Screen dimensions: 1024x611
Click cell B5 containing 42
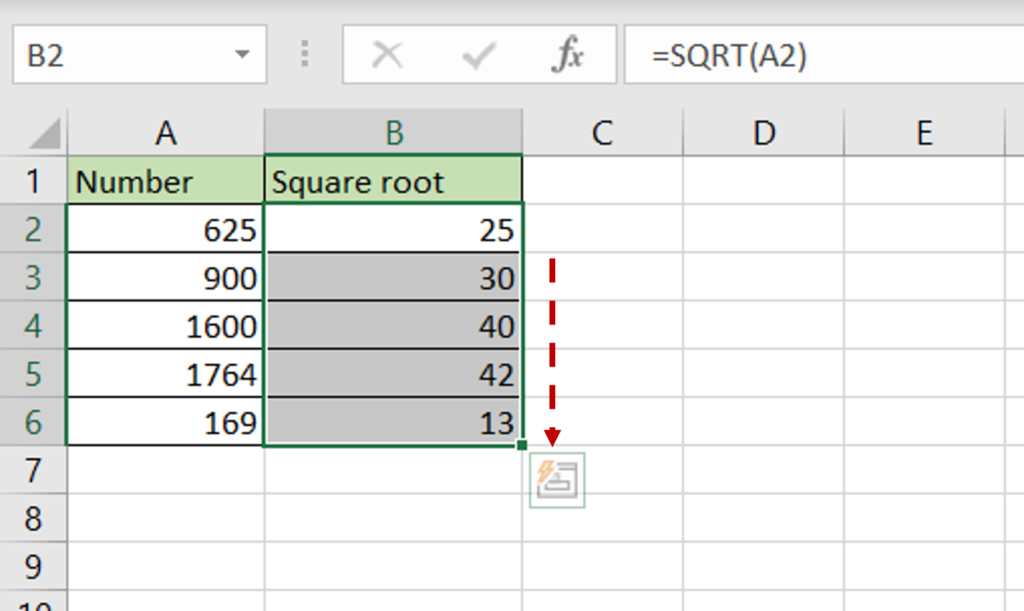[393, 375]
